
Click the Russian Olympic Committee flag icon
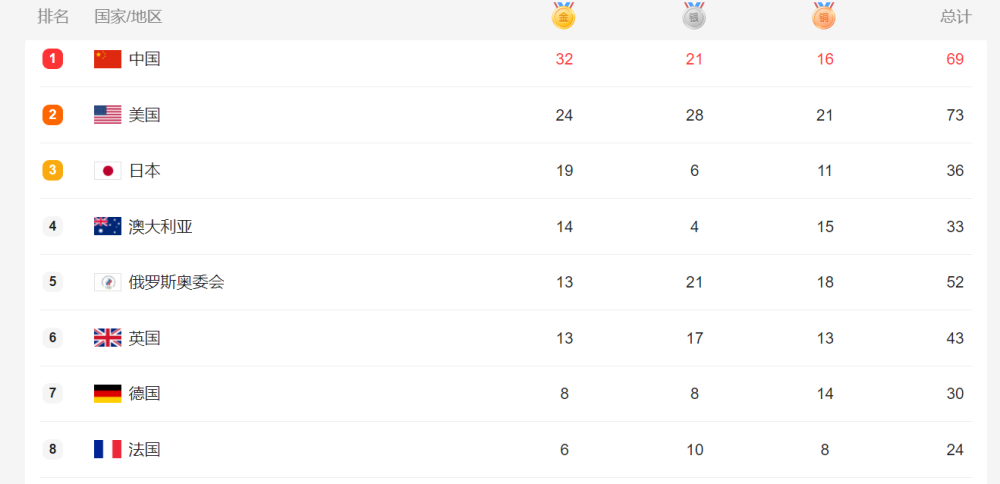click(107, 282)
